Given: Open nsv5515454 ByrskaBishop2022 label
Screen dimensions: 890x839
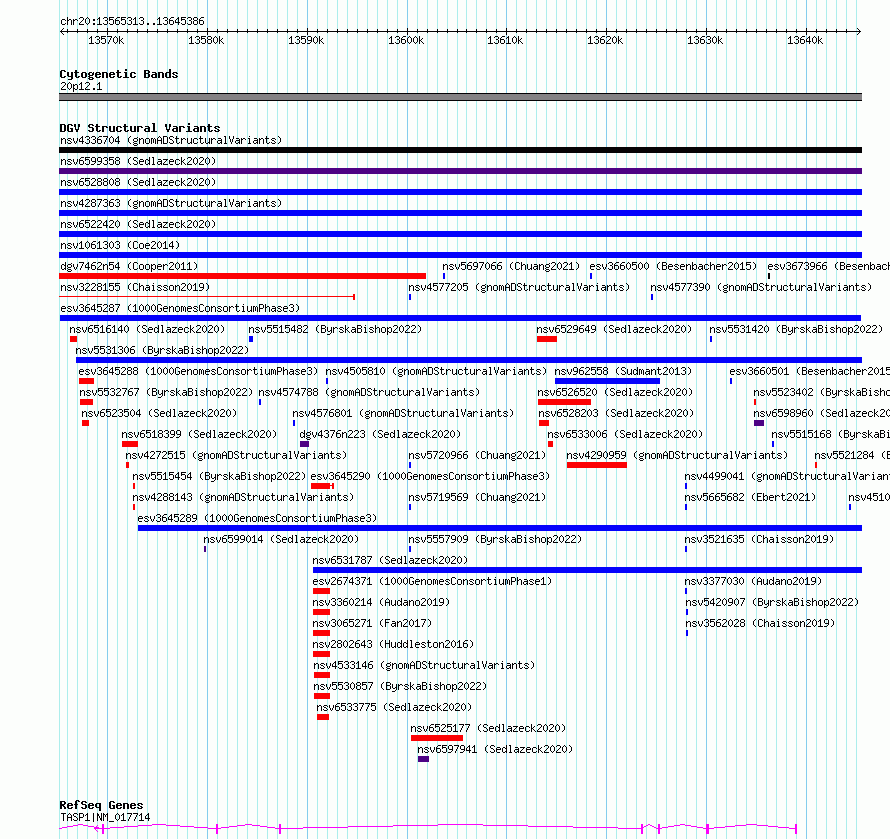Looking at the screenshot, I should pos(219,476).
